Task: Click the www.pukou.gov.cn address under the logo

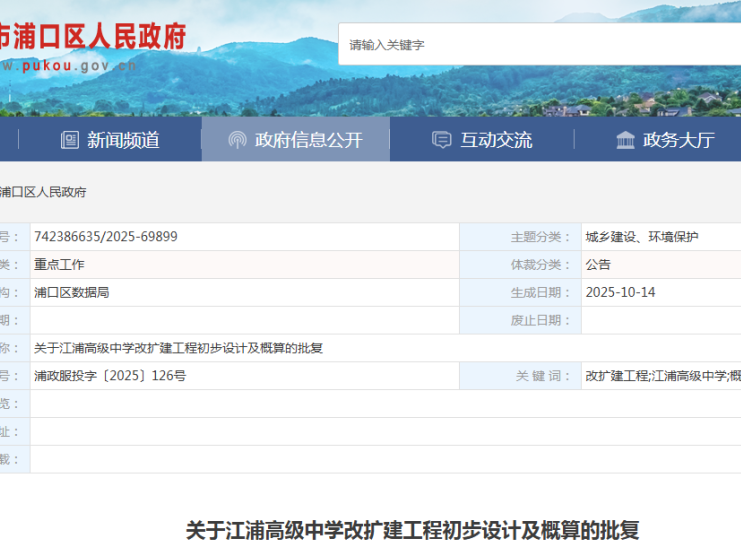Action: point(68,66)
